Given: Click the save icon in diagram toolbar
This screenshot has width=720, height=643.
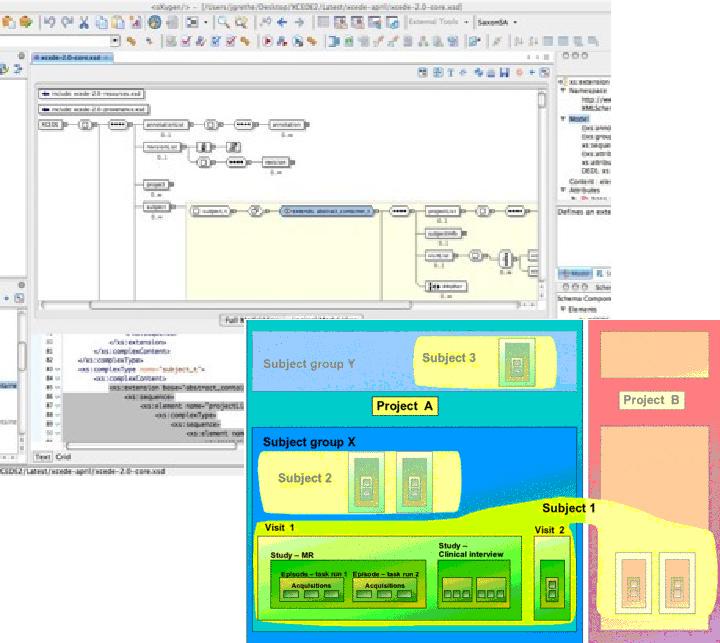Looking at the screenshot, I should click(506, 73).
